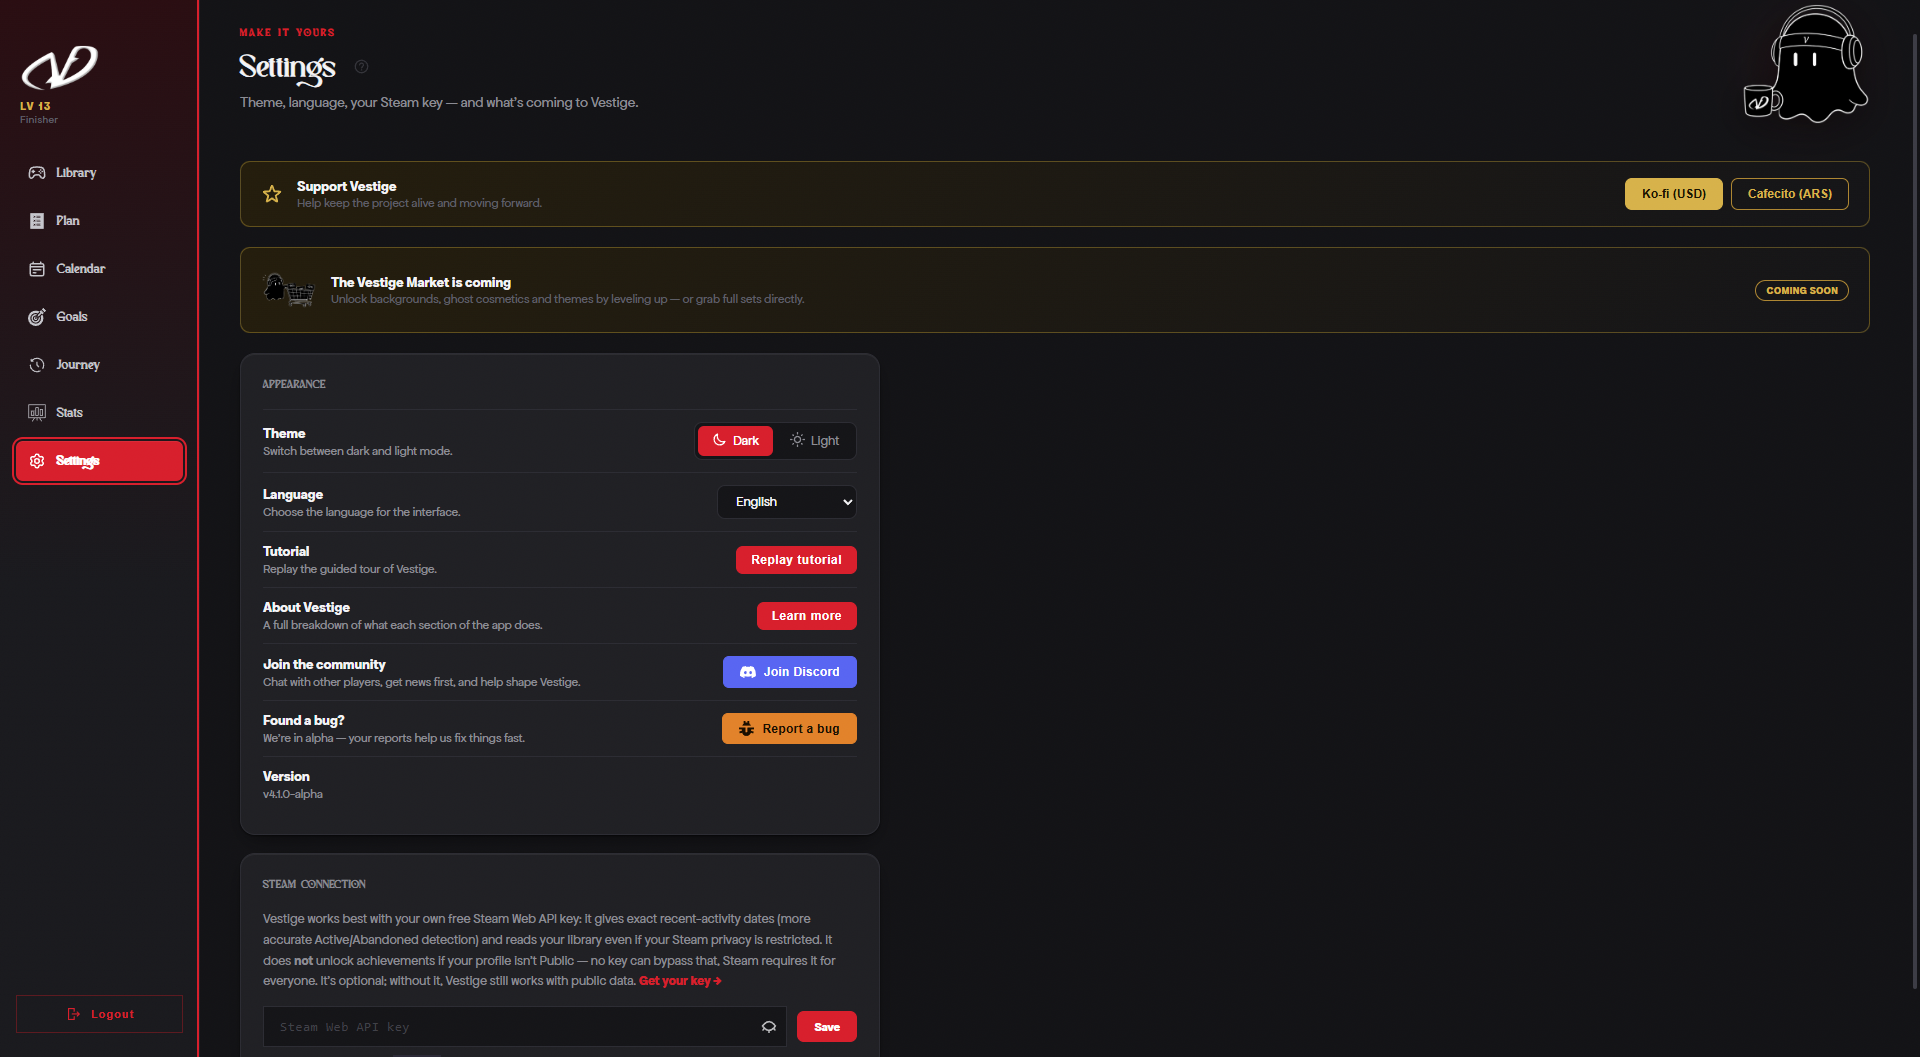The height and width of the screenshot is (1057, 1920).
Task: Click the Vestige logo in the sidebar
Action: (x=59, y=68)
